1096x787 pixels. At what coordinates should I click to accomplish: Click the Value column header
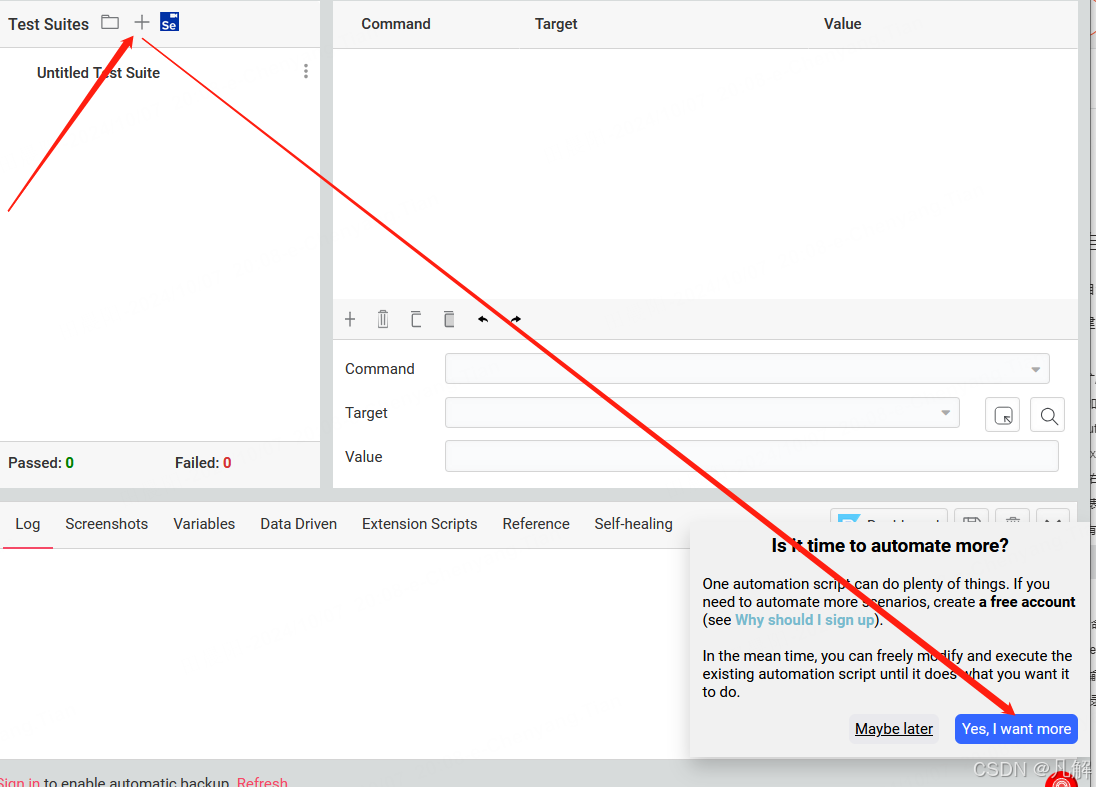pos(842,24)
